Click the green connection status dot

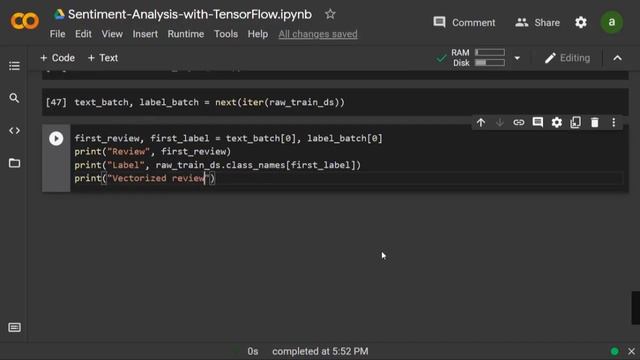(614, 351)
